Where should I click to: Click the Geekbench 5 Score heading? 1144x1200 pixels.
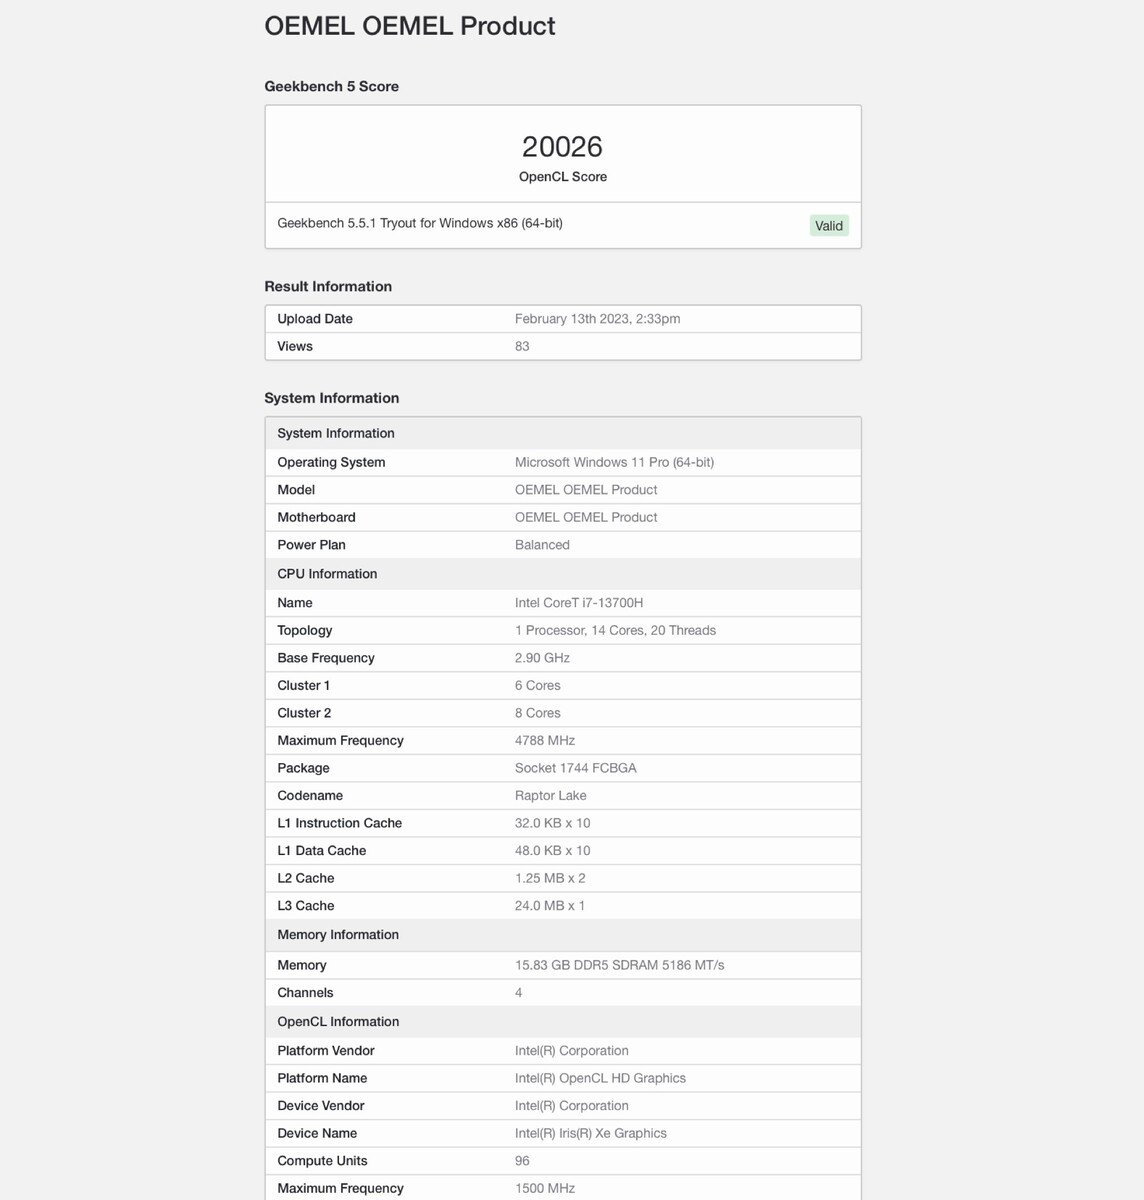tap(331, 87)
